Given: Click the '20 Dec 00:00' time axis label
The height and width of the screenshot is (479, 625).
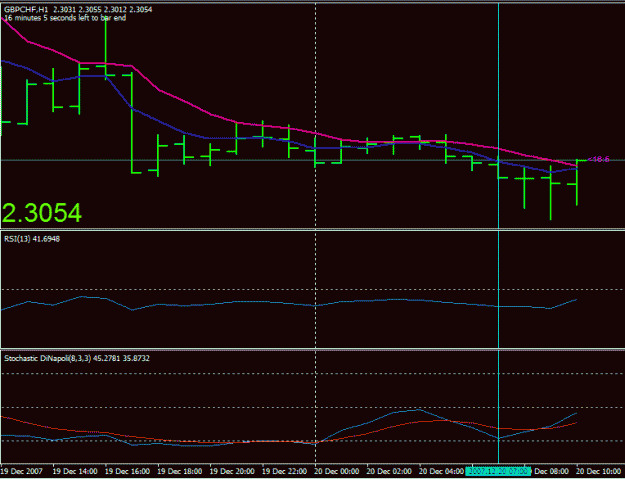Looking at the screenshot, I should coord(338,471).
